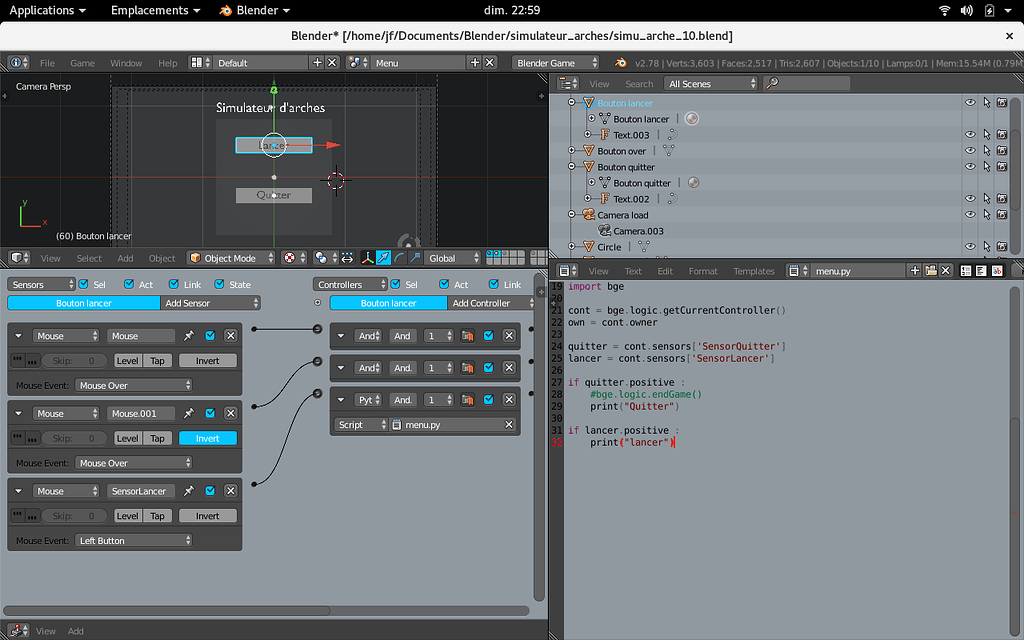
Task: Unlink the menu.py text datablock
Action: coord(946,271)
